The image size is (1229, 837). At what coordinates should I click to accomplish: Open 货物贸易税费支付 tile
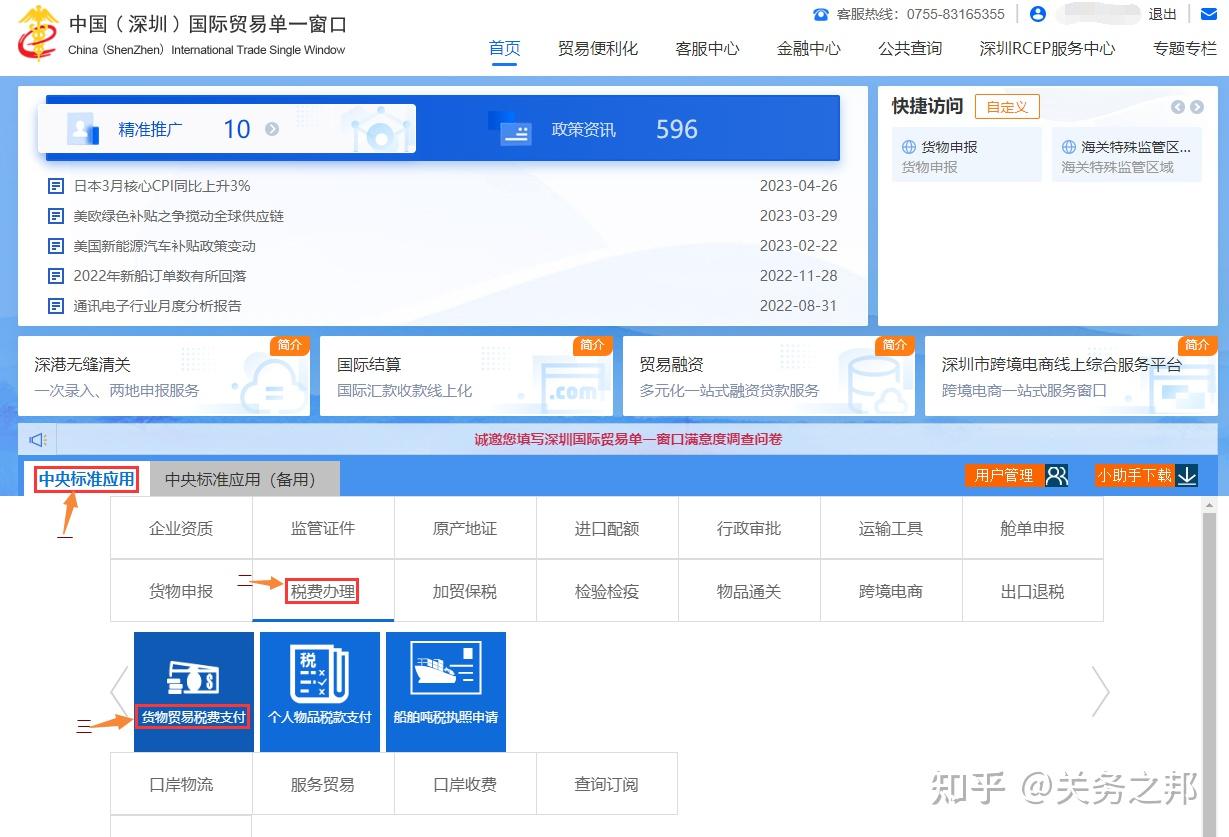193,690
